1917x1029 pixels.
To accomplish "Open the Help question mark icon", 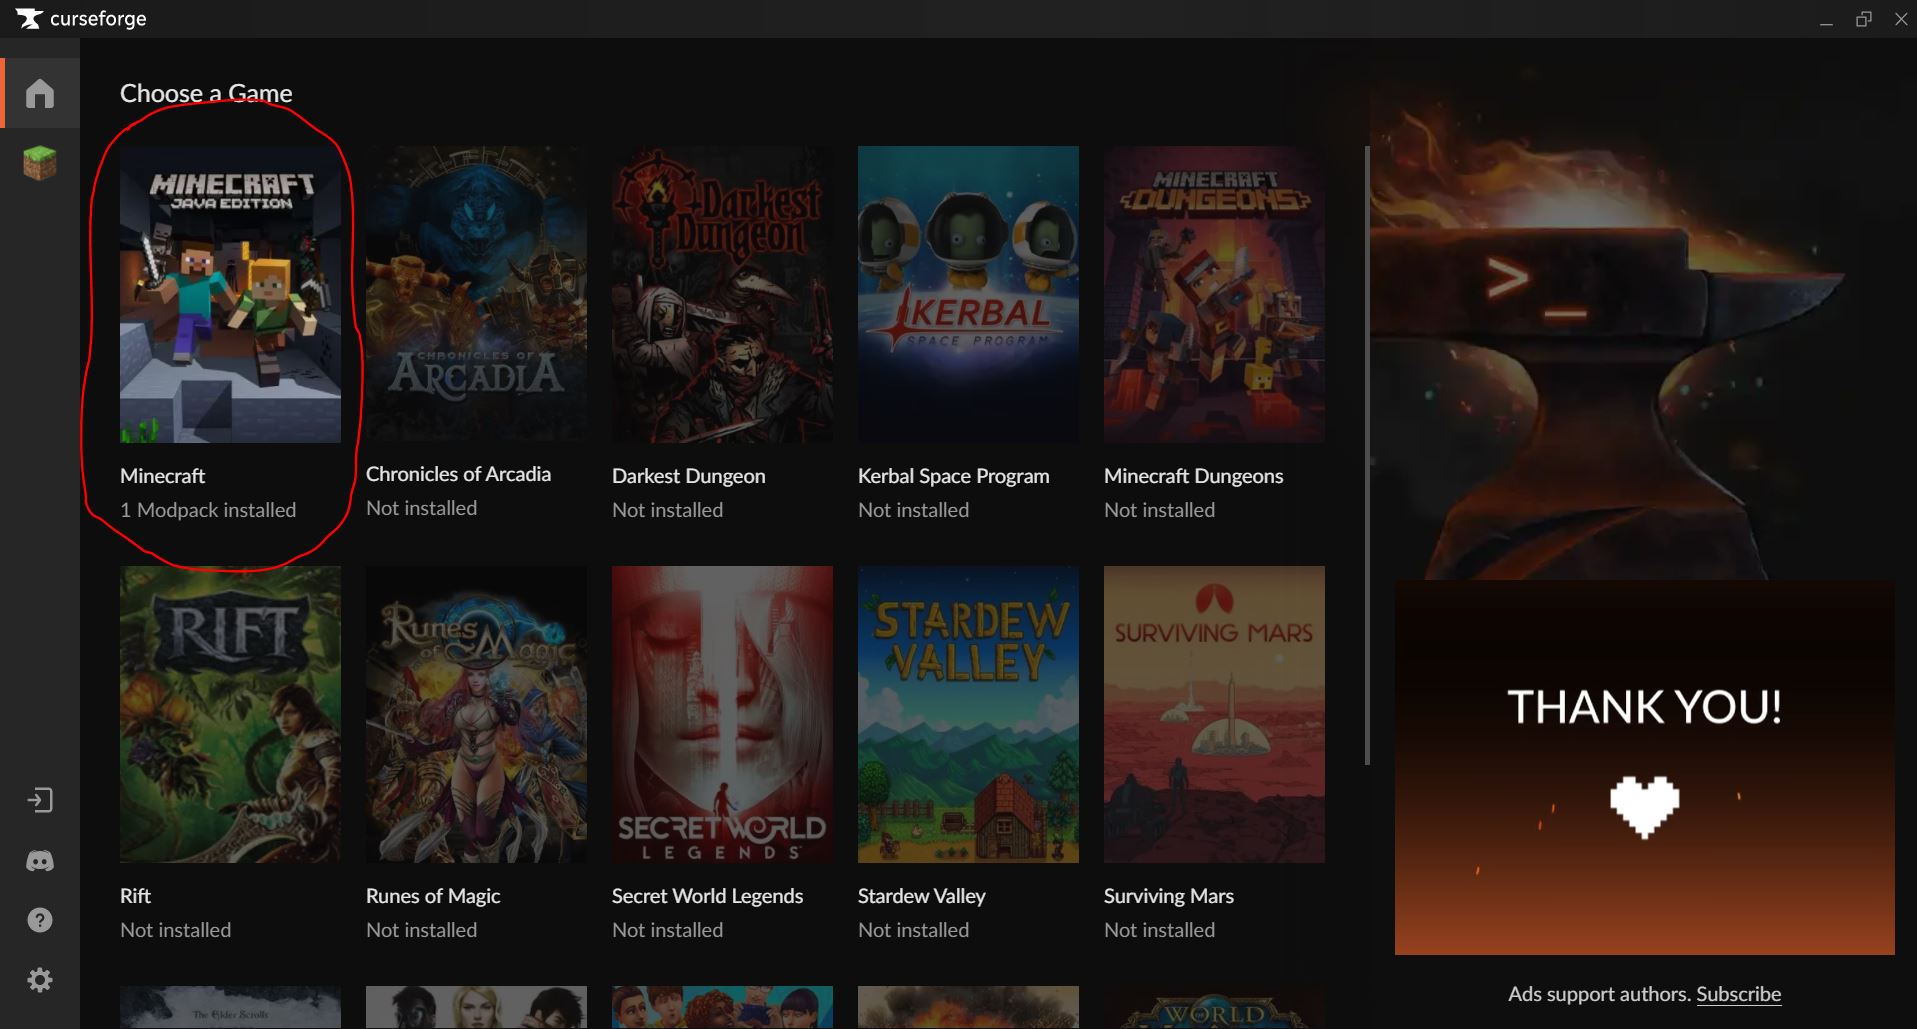I will tap(40, 920).
